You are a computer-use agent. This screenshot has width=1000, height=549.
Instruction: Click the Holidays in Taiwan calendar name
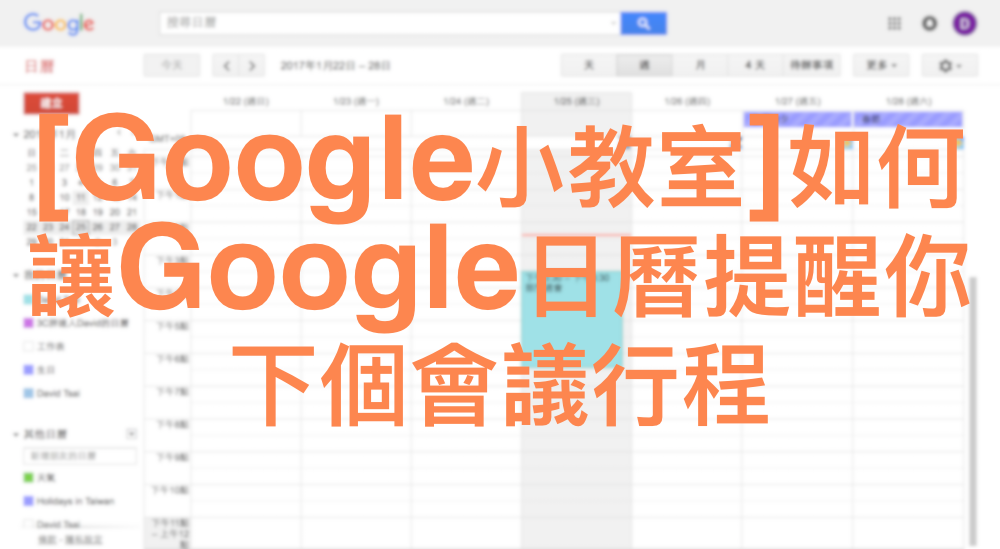pyautogui.click(x=75, y=501)
